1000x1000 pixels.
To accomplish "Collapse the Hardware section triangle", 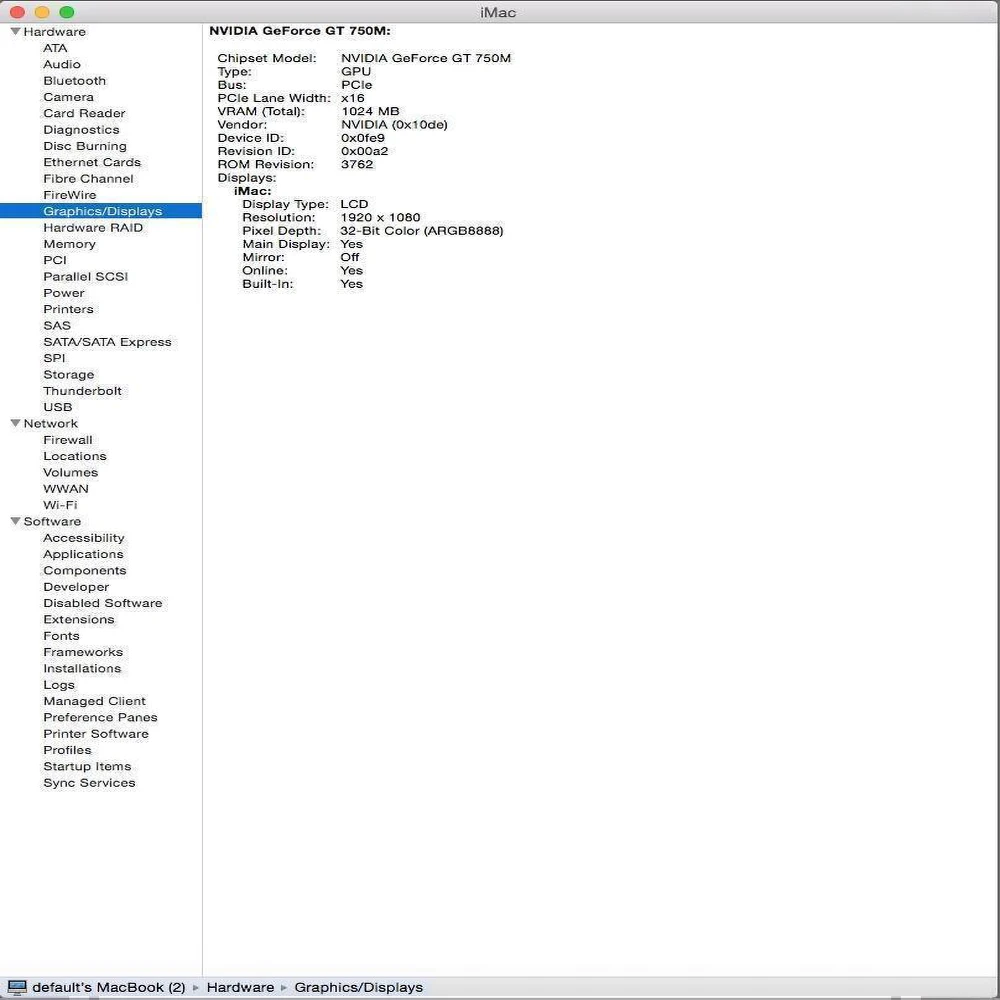I will click(16, 31).
